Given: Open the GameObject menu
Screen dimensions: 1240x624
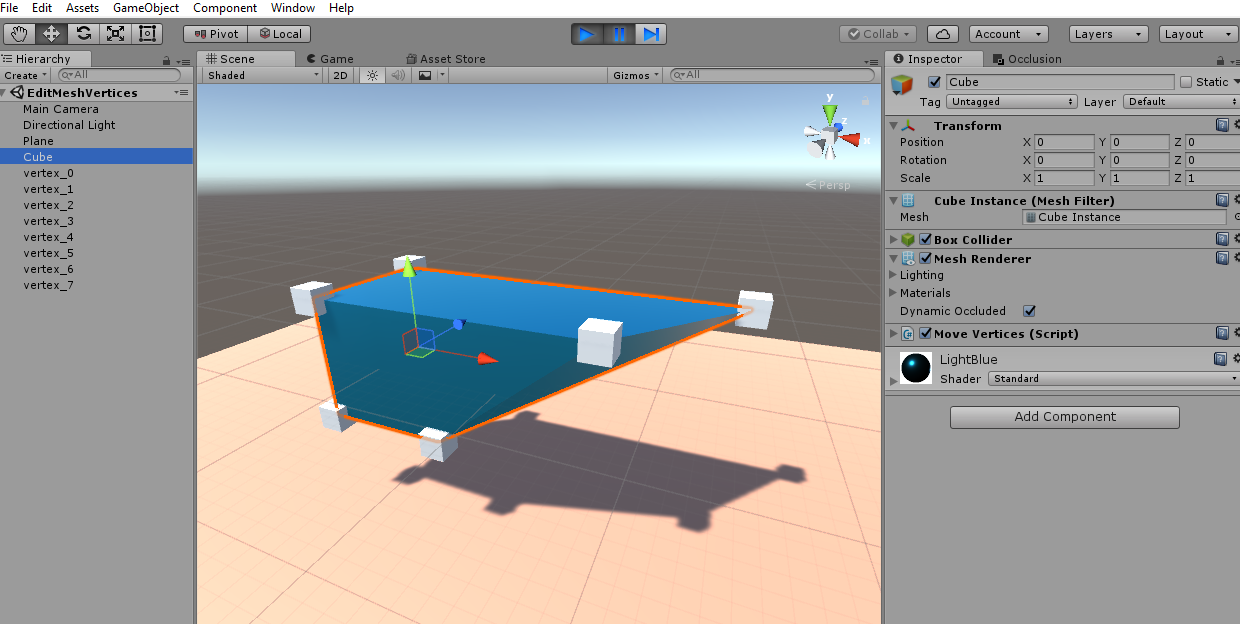Looking at the screenshot, I should point(145,8).
